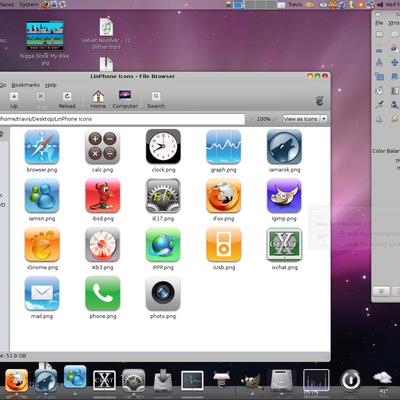Screen dimensions: 400x400
Task: Select the calc.png calculator icon
Action: [x=103, y=147]
